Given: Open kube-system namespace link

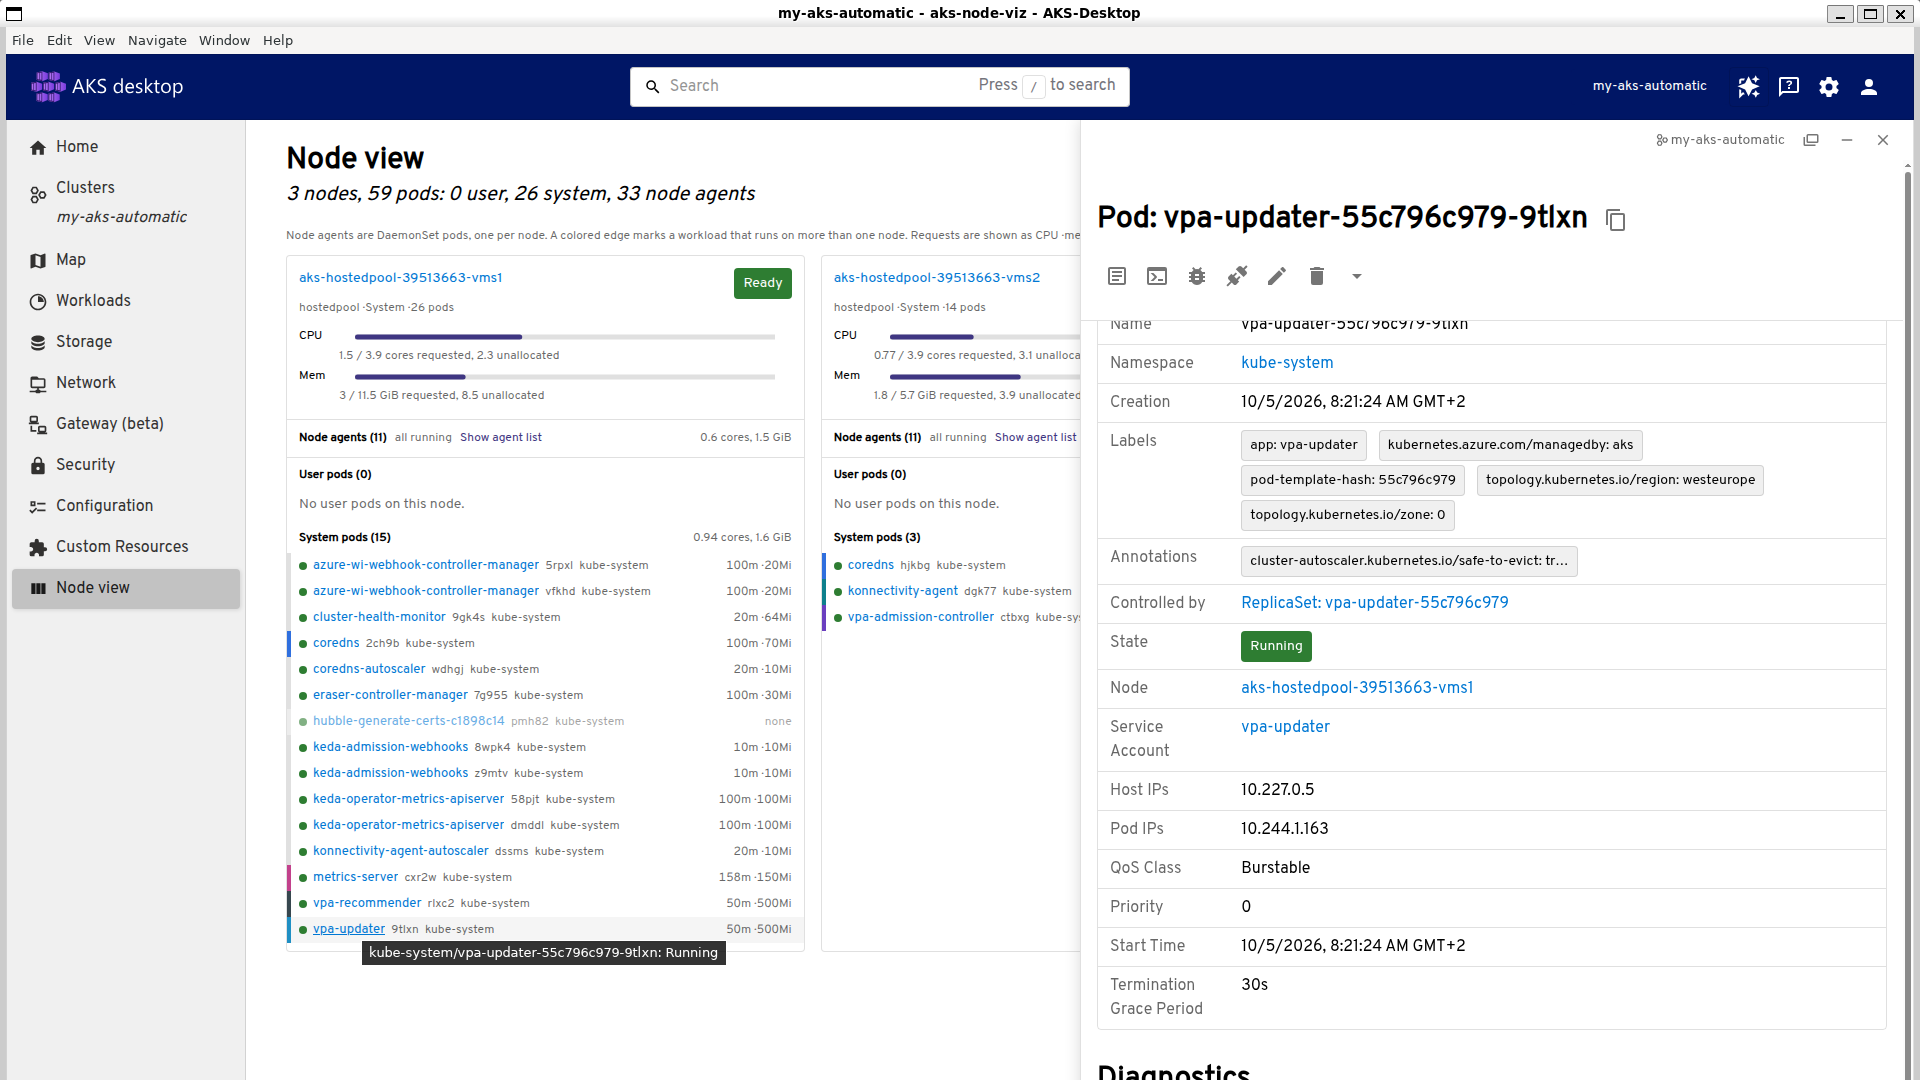Looking at the screenshot, I should (1287, 363).
